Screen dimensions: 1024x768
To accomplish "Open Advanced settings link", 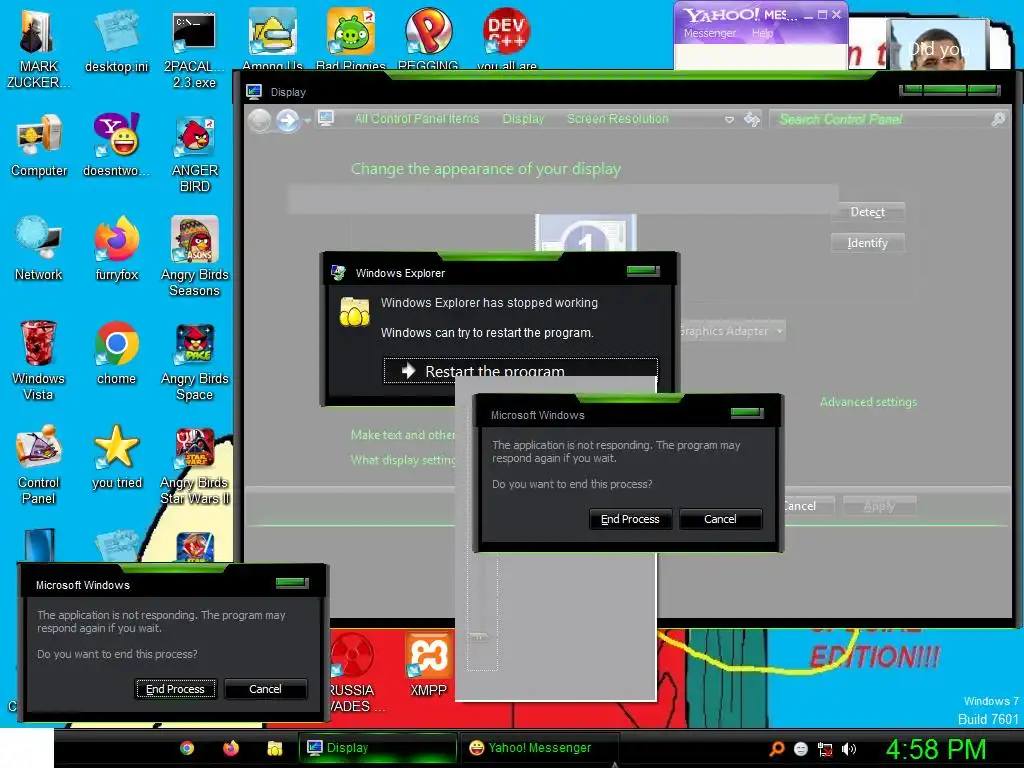I will click(868, 402).
